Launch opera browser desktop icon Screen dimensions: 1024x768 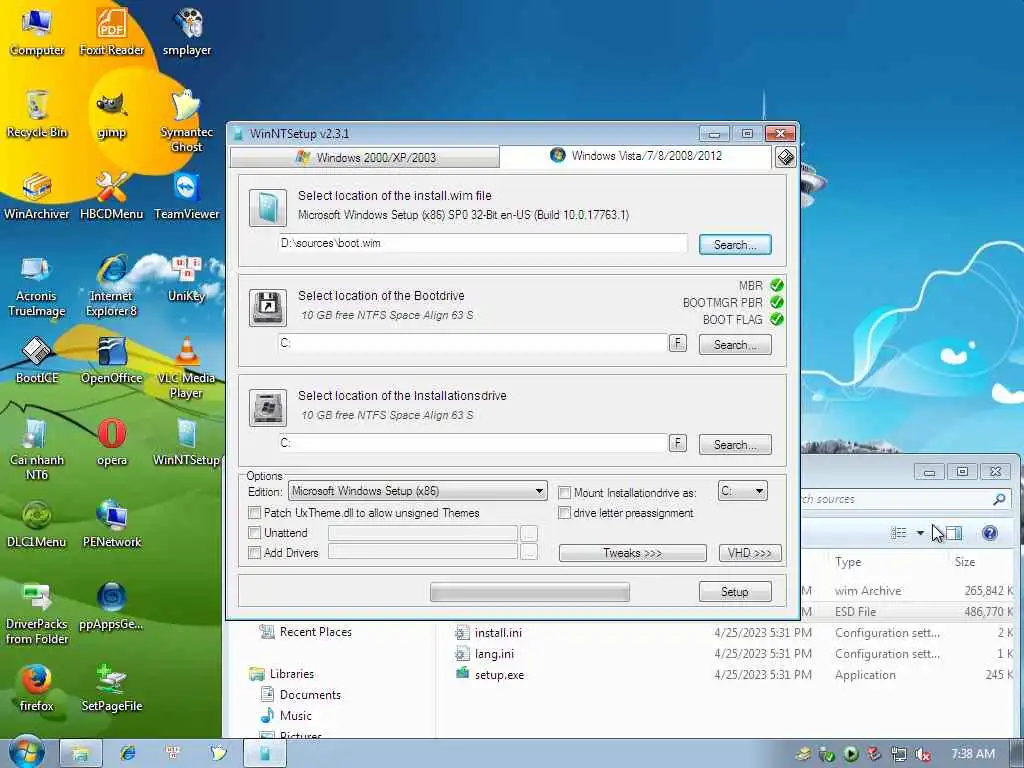click(x=112, y=442)
